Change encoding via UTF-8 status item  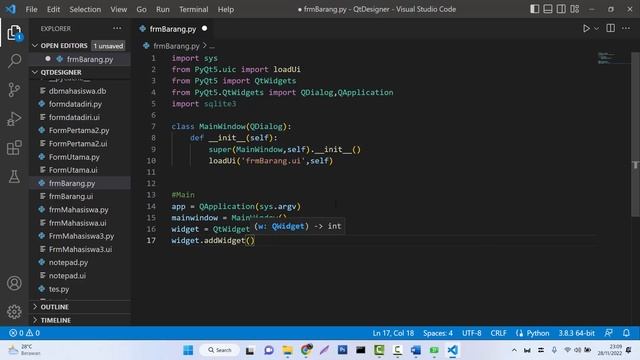[x=471, y=333]
